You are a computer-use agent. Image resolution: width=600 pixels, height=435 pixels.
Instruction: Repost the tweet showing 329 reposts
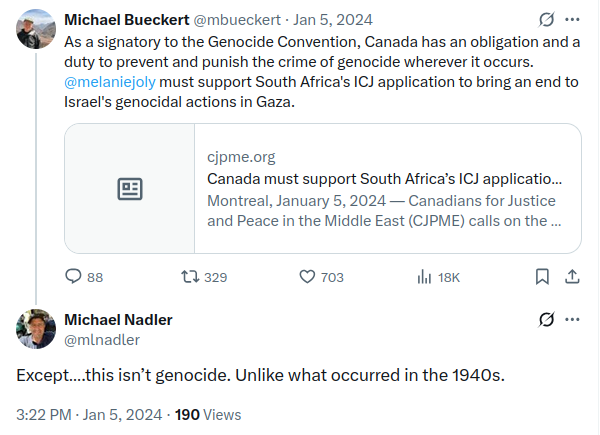190,276
